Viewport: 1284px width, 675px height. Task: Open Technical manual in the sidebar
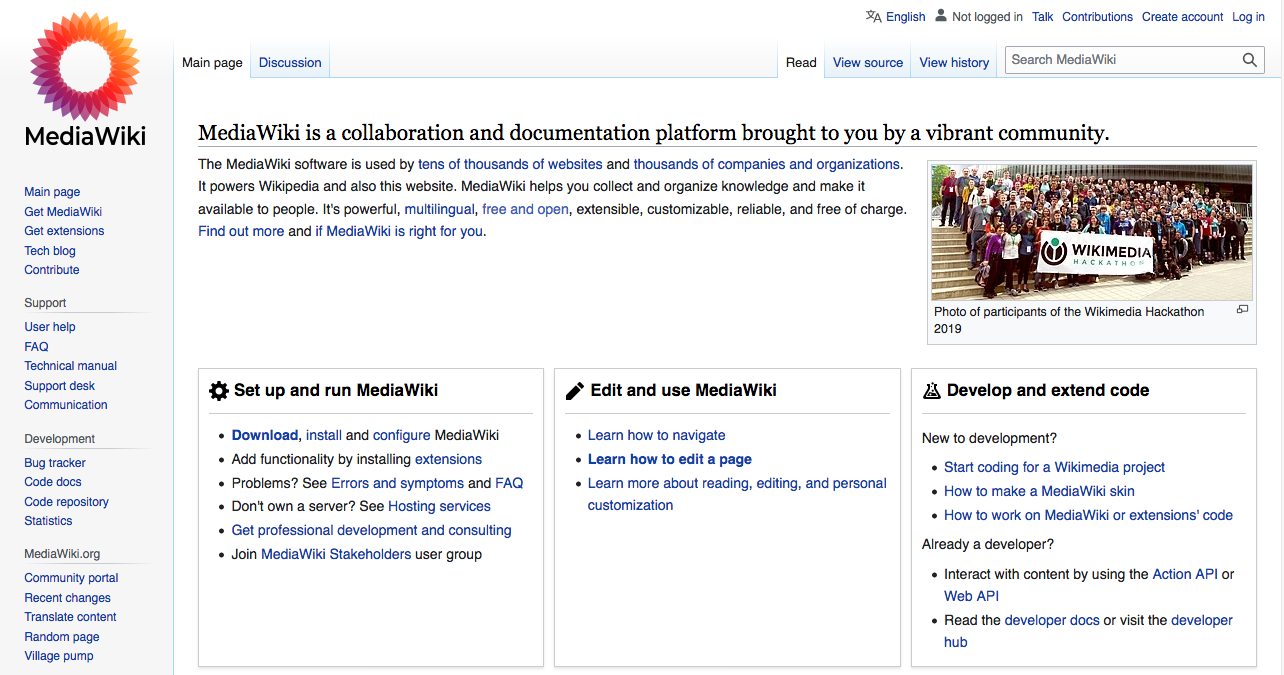click(71, 366)
